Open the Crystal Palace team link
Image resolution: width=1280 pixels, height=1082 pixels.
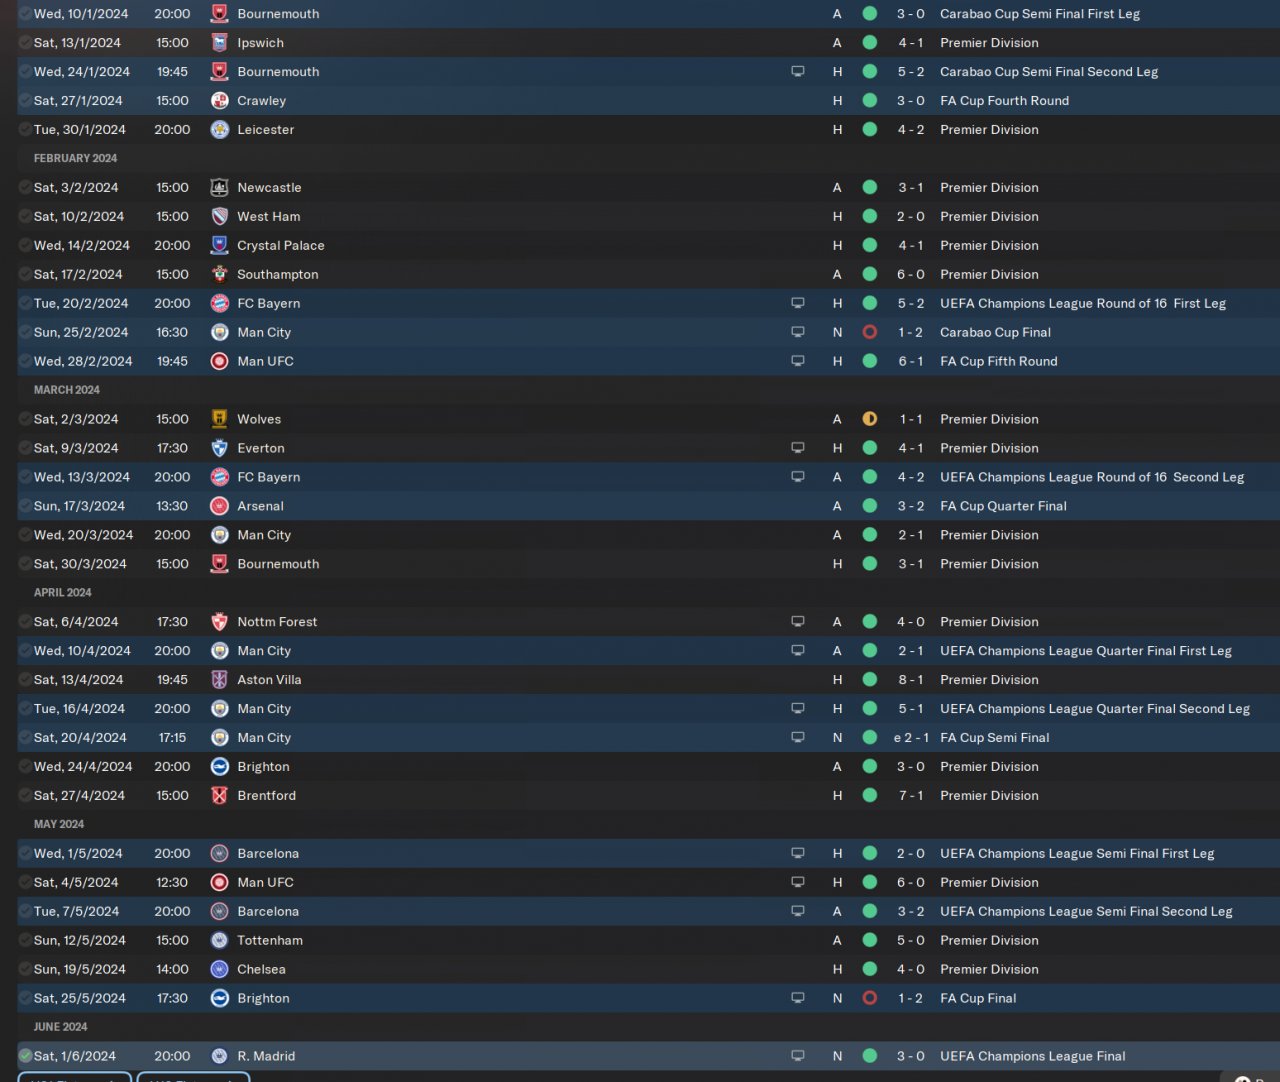pos(280,245)
